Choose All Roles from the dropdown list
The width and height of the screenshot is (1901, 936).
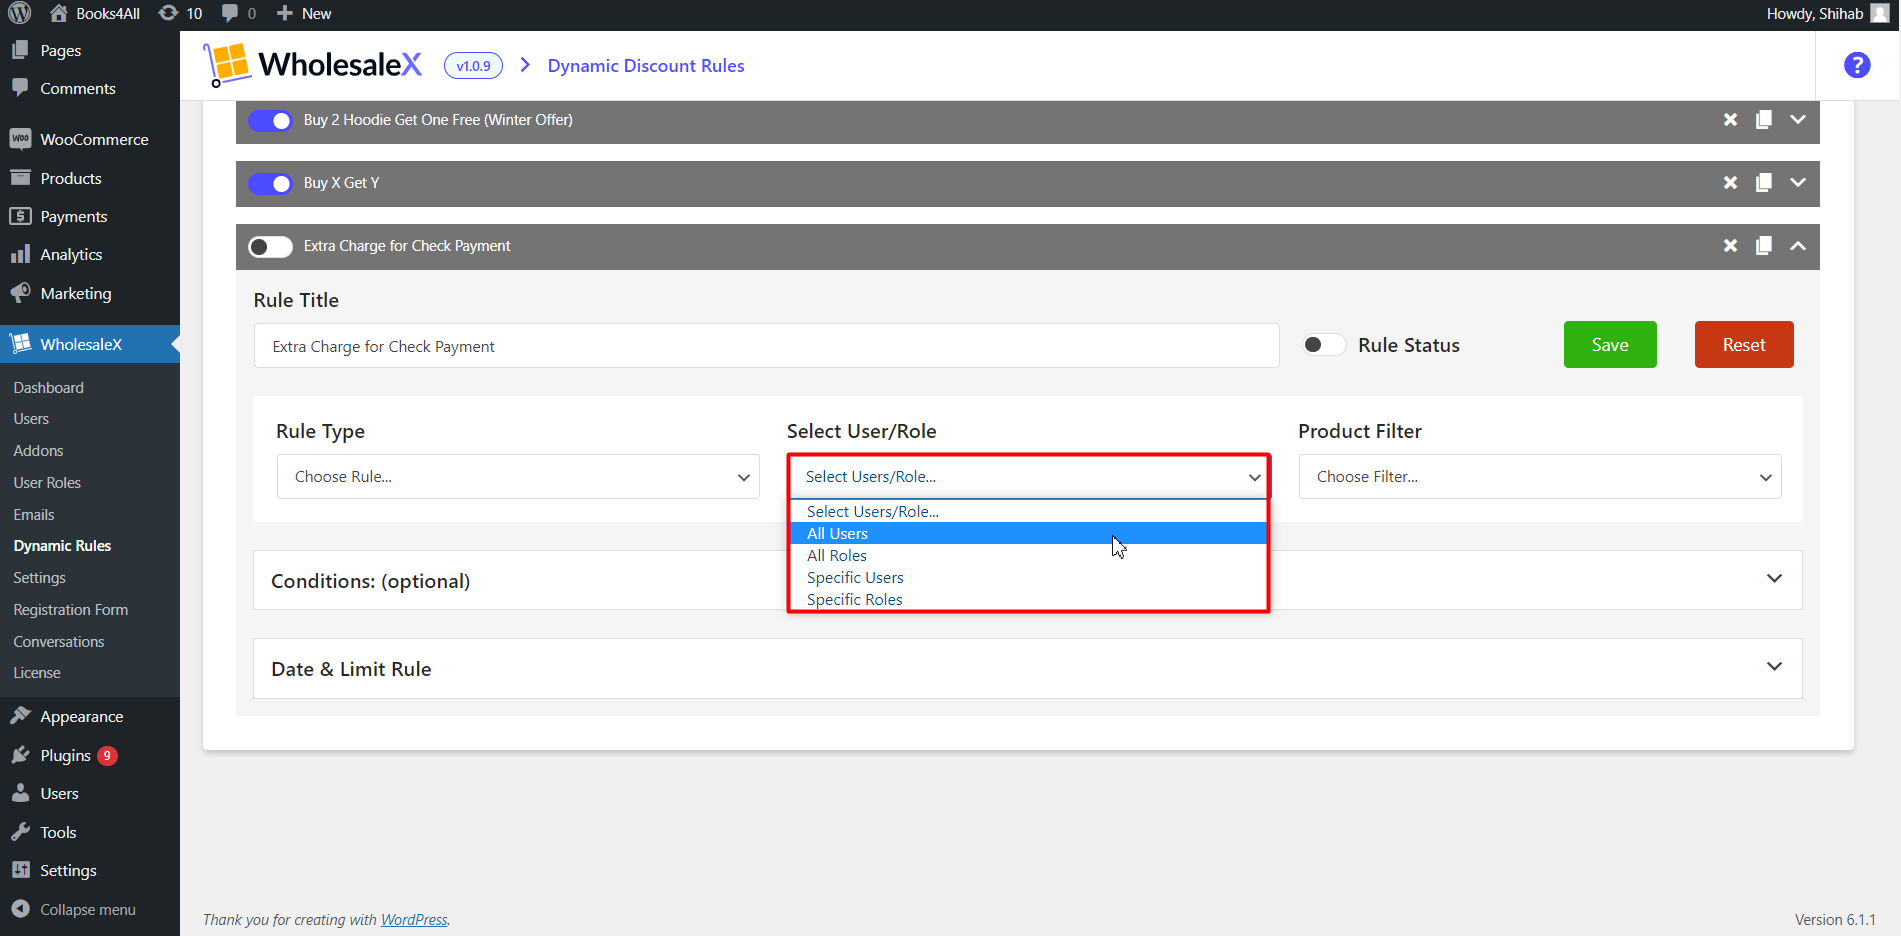coord(1028,556)
